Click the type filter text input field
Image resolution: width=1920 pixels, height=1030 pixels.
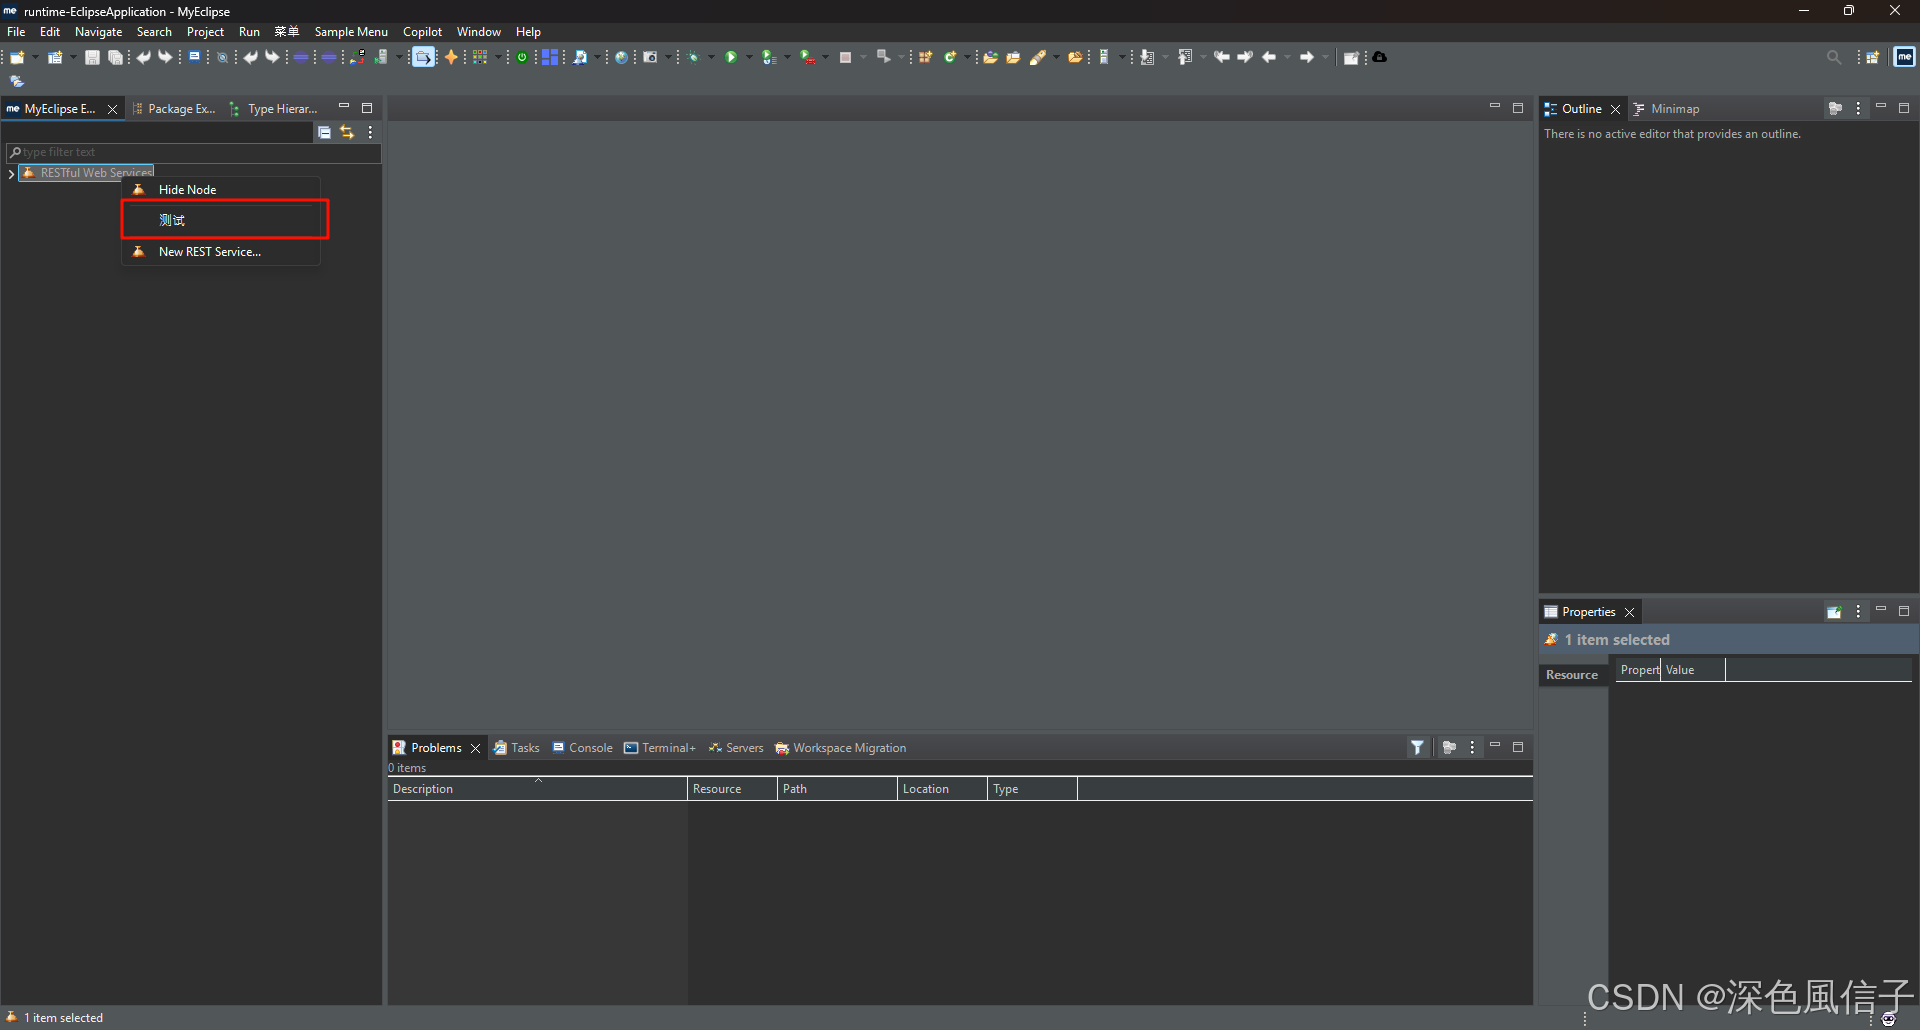pos(192,153)
